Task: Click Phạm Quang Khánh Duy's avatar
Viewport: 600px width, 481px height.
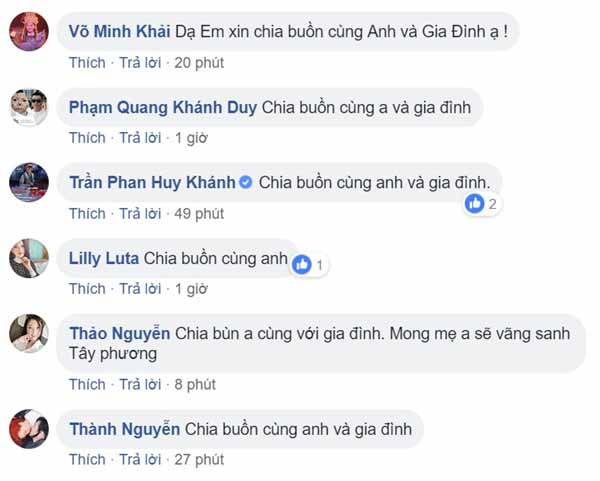Action: 29,107
